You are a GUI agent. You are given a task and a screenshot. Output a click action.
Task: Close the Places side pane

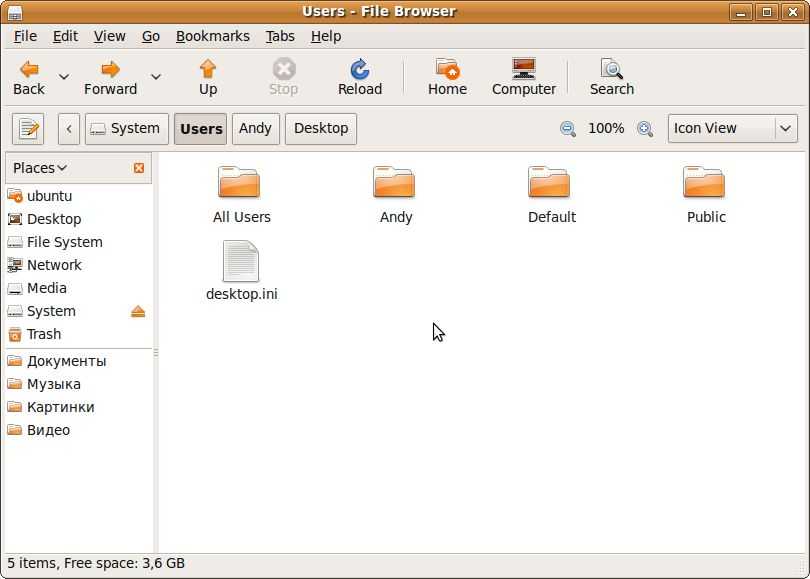(x=139, y=168)
